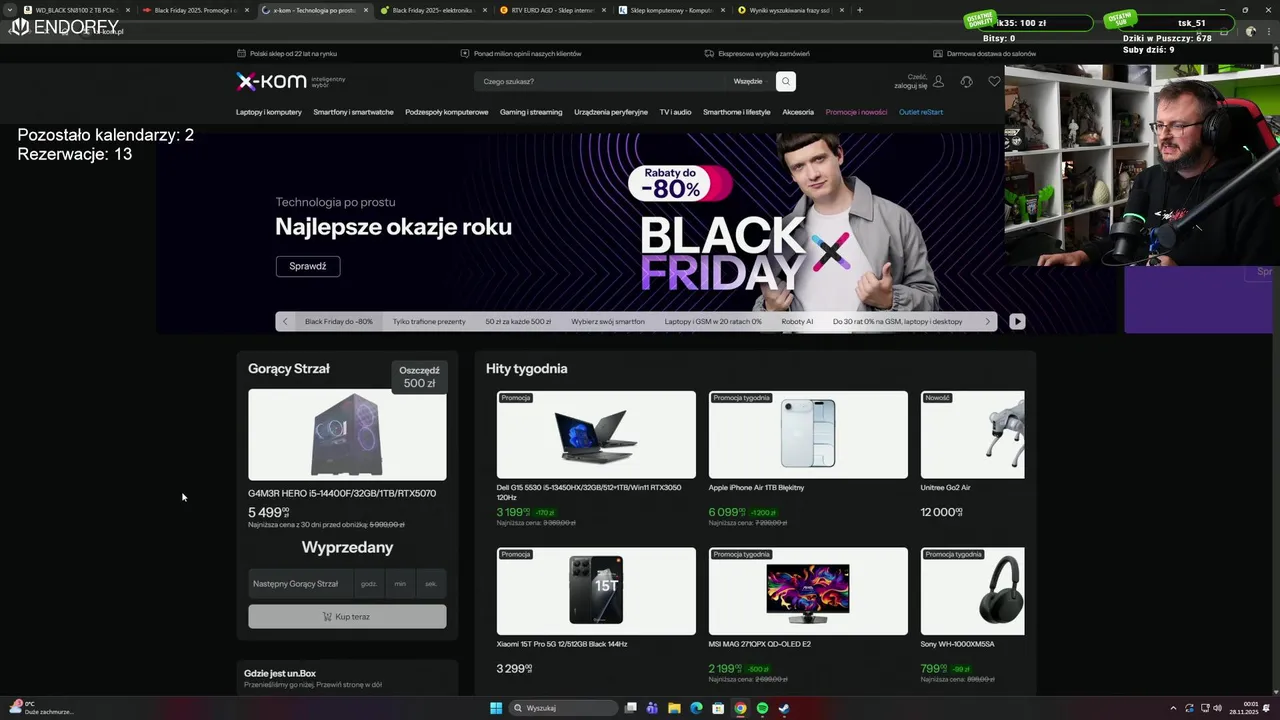Click the x-kom logo
Viewport: 1280px width, 720px height.
tap(271, 81)
